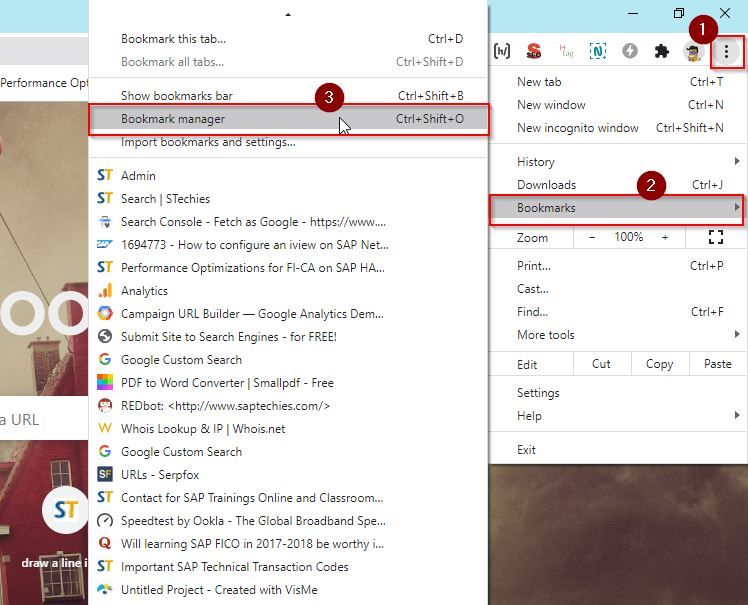Decrease zoom with the minus button
This screenshot has height=605, width=748.
click(592, 237)
